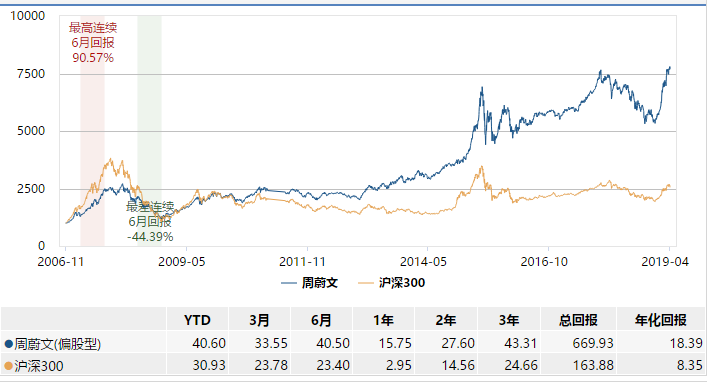Image resolution: width=707 pixels, height=382 pixels.
Task: Toggle the 周蔚文 legend series
Action: coord(309,283)
